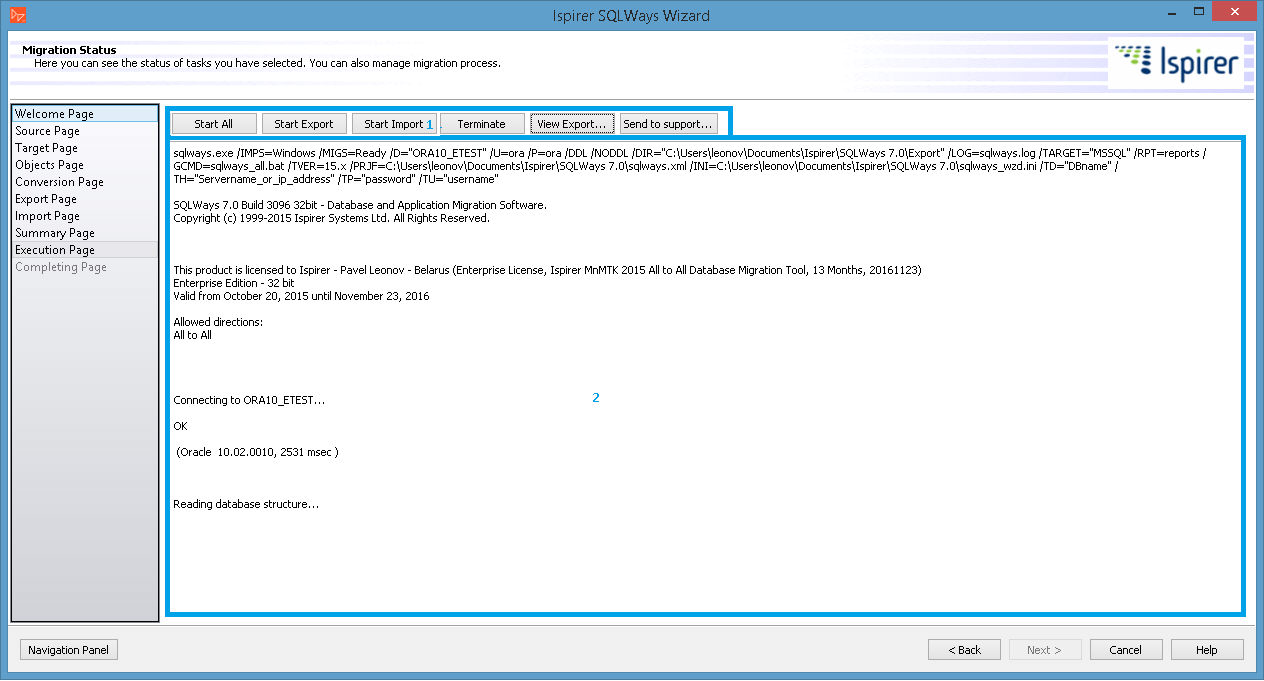Open the Navigation Panel
Screen dimensions: 1264x681
pyautogui.click(x=68, y=649)
